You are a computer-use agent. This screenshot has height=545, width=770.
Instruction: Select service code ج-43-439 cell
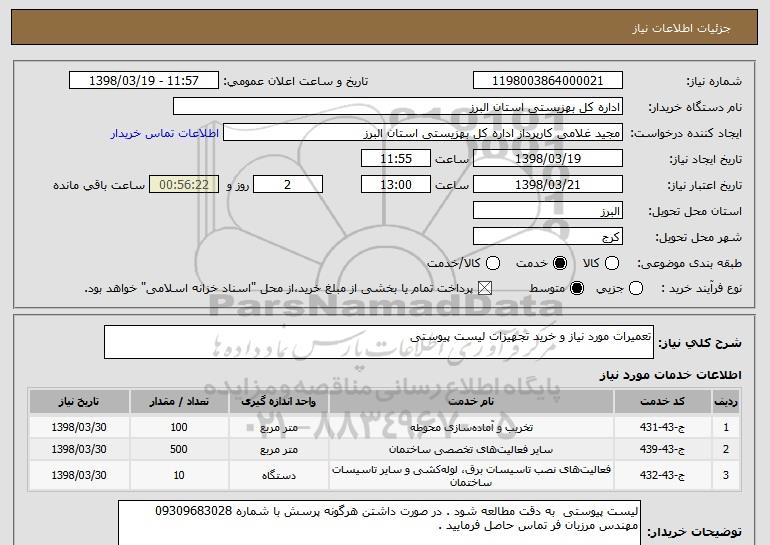click(662, 449)
